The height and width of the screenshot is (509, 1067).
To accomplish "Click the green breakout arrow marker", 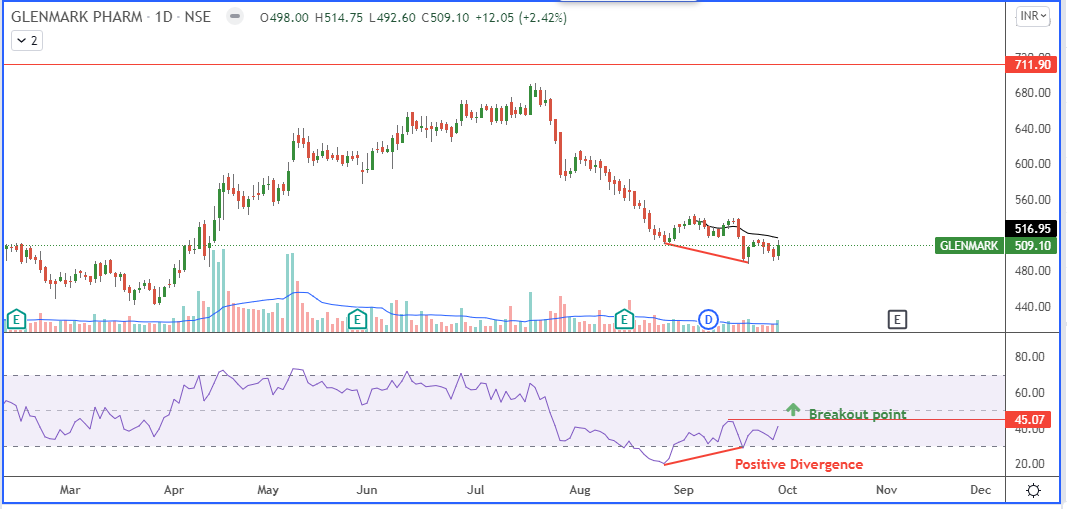I will (792, 409).
